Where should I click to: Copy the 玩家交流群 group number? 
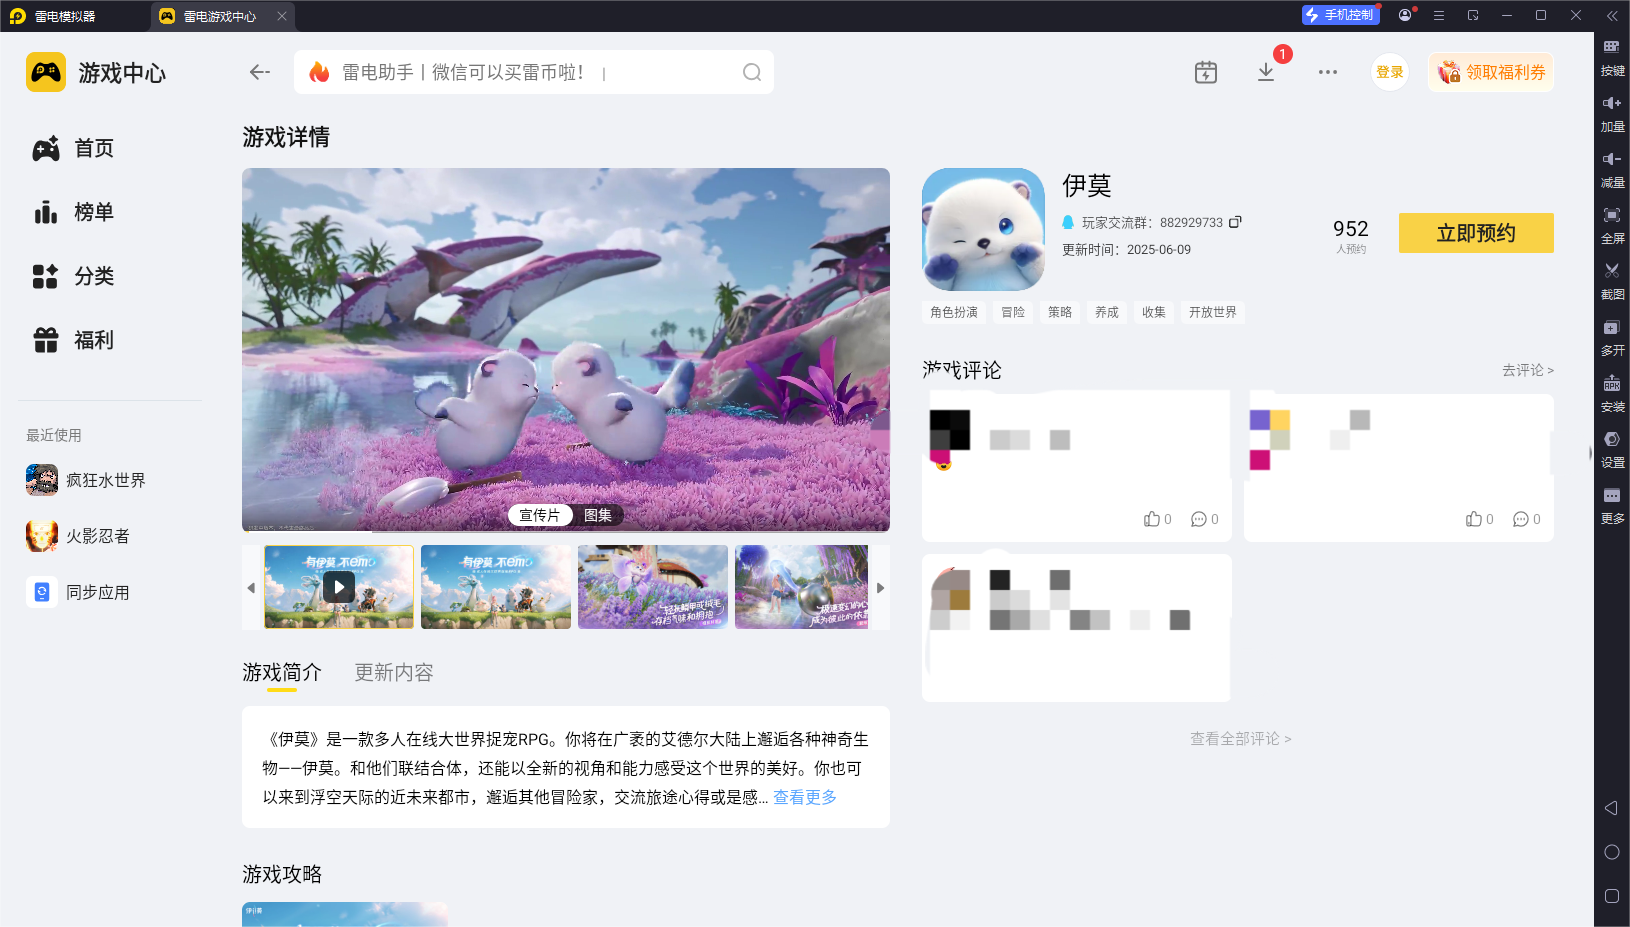[1237, 222]
